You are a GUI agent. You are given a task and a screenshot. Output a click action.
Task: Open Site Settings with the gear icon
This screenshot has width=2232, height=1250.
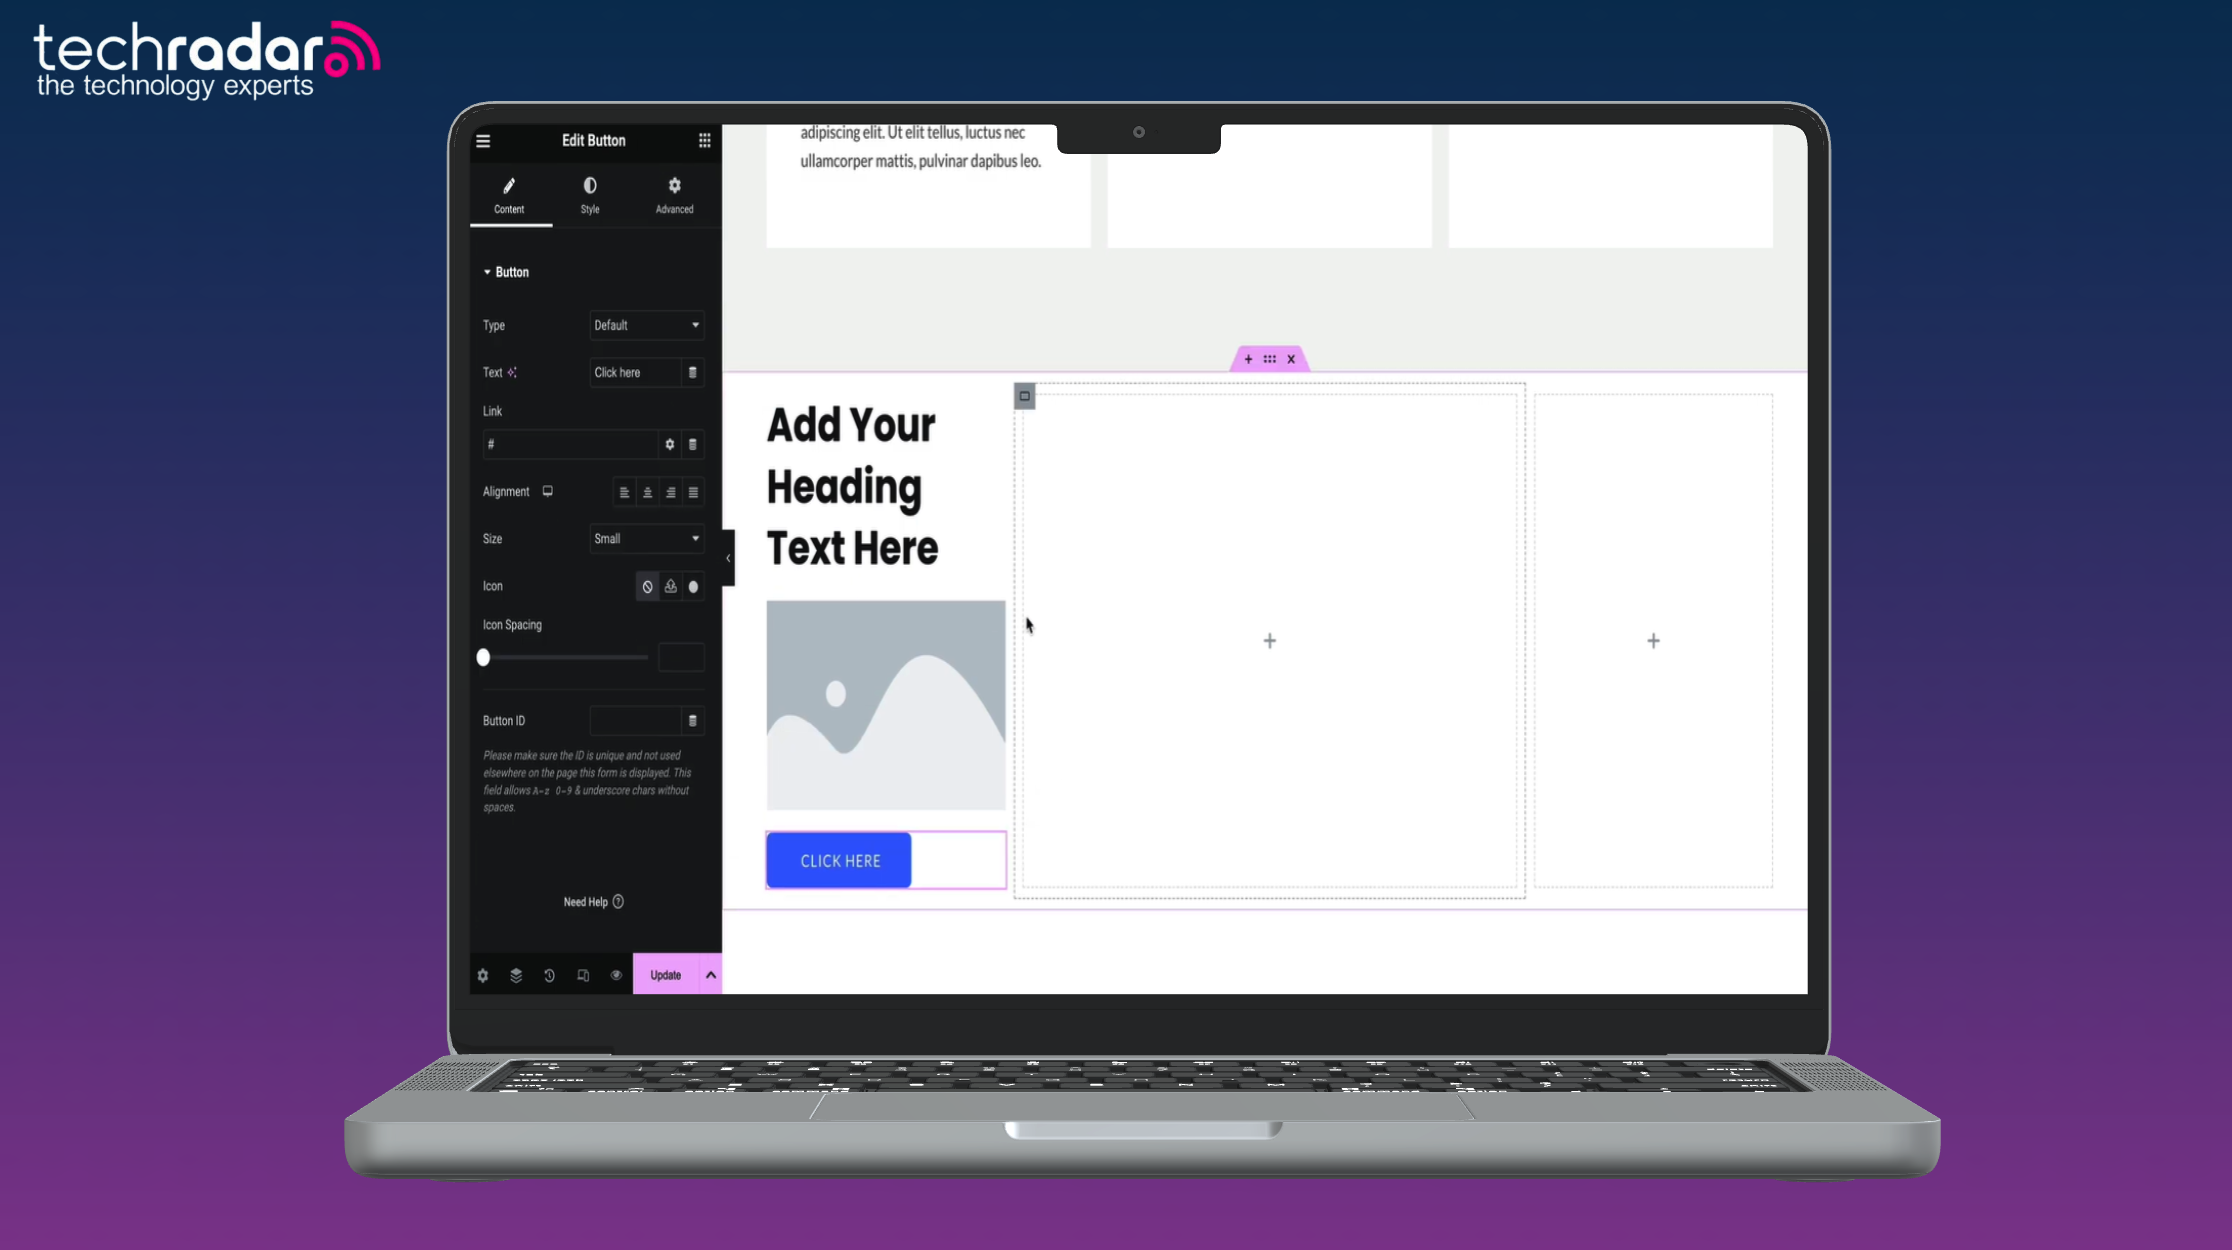tap(483, 975)
